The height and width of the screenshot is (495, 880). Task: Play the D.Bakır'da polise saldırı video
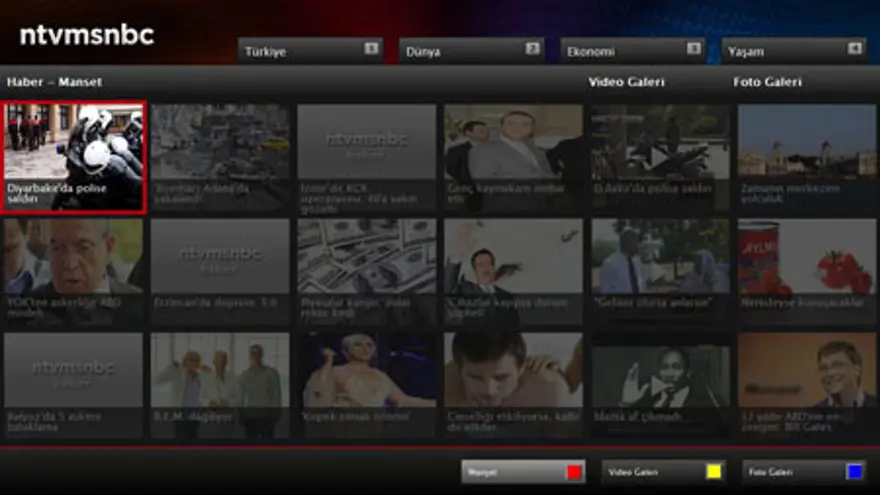tap(660, 155)
